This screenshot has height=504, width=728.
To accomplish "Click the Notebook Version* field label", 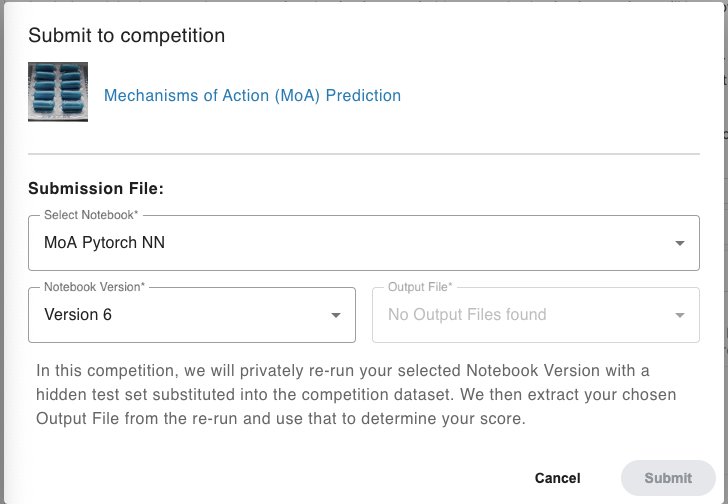I will tap(94, 287).
